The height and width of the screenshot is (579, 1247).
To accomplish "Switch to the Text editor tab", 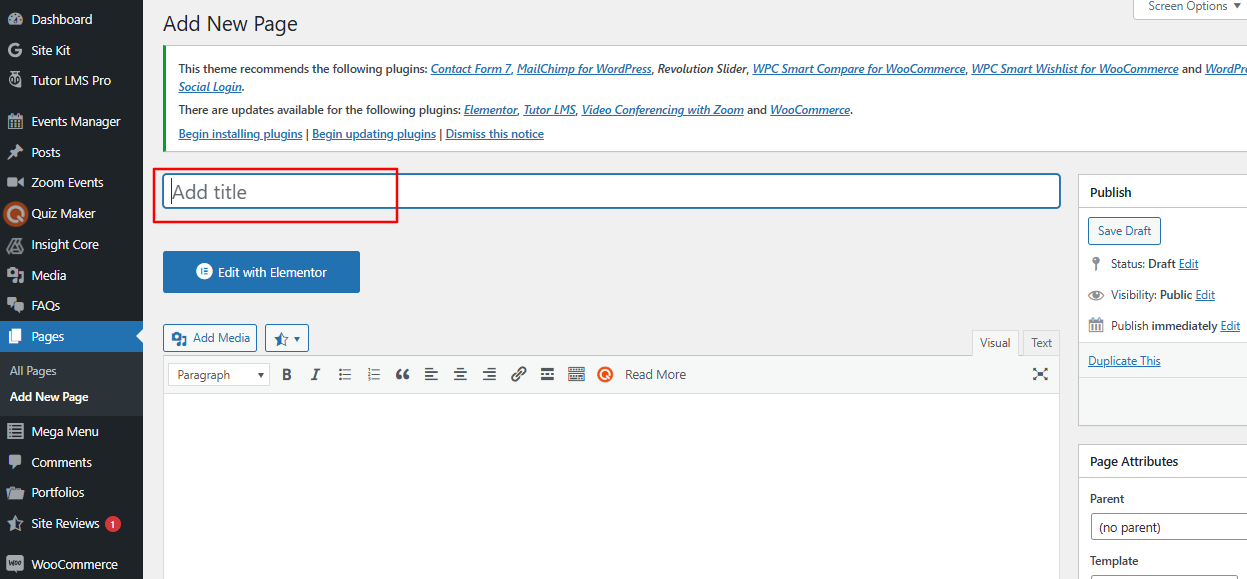I will pos(1041,343).
